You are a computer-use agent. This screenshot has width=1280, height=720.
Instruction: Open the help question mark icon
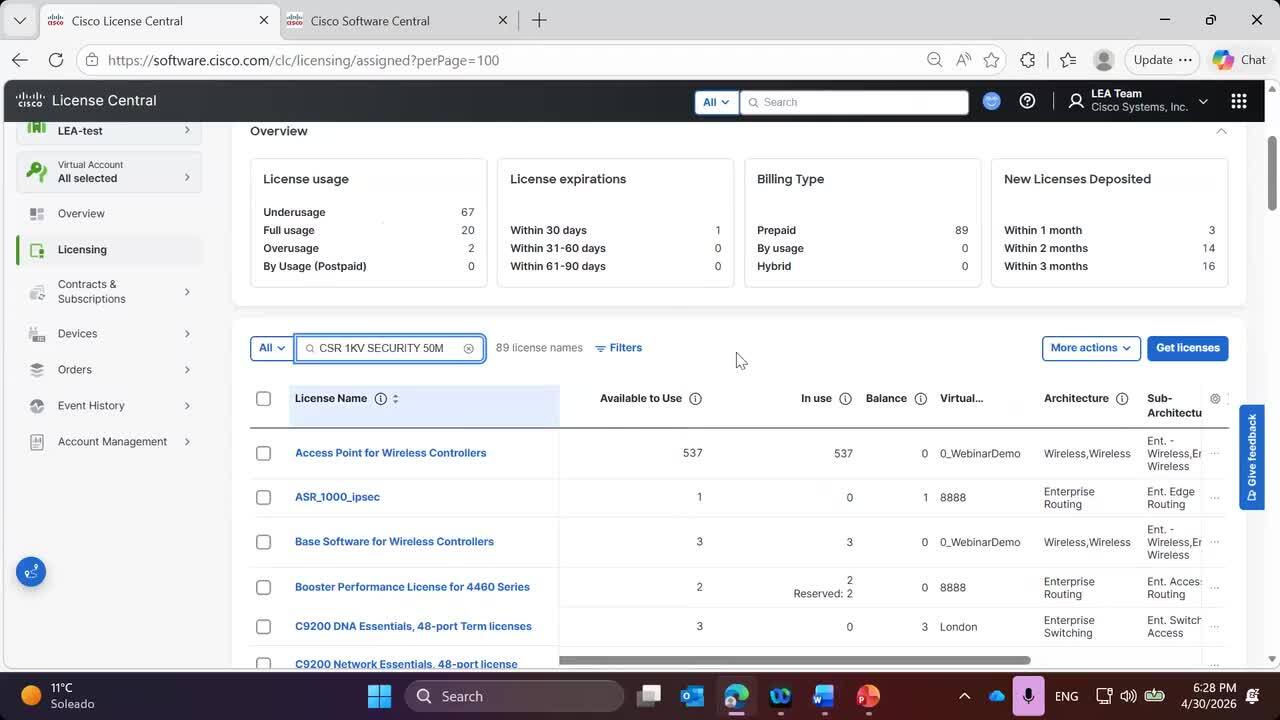(1027, 101)
